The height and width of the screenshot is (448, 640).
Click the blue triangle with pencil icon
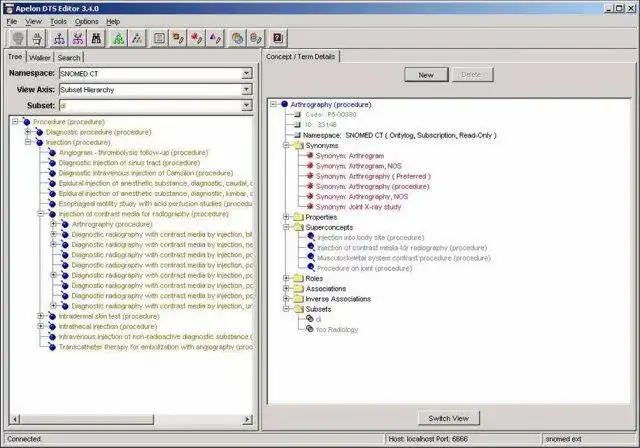215,38
